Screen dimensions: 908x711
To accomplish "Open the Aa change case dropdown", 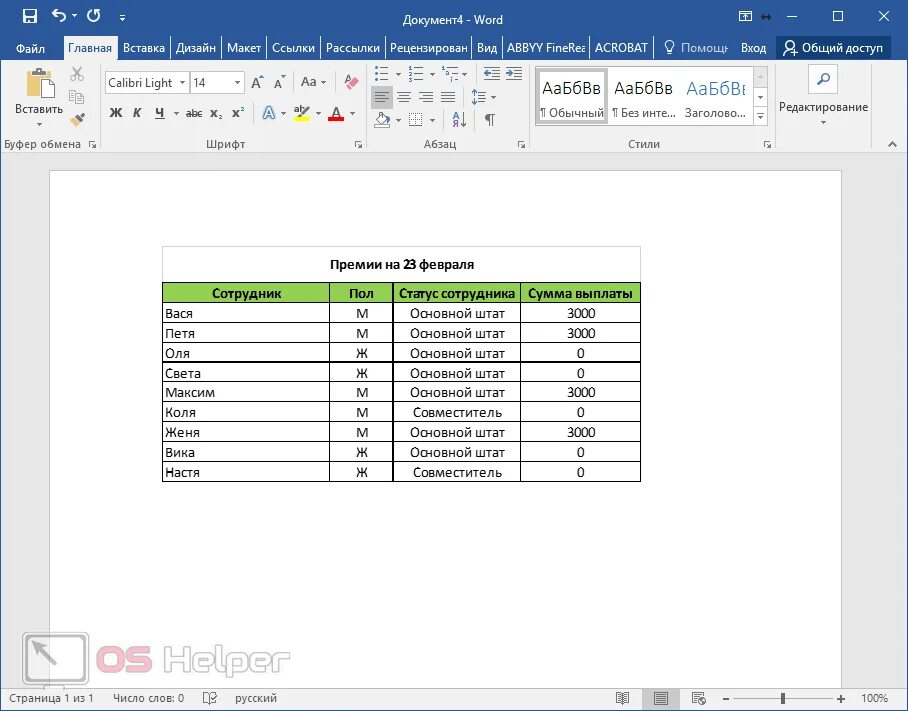I will [x=313, y=82].
